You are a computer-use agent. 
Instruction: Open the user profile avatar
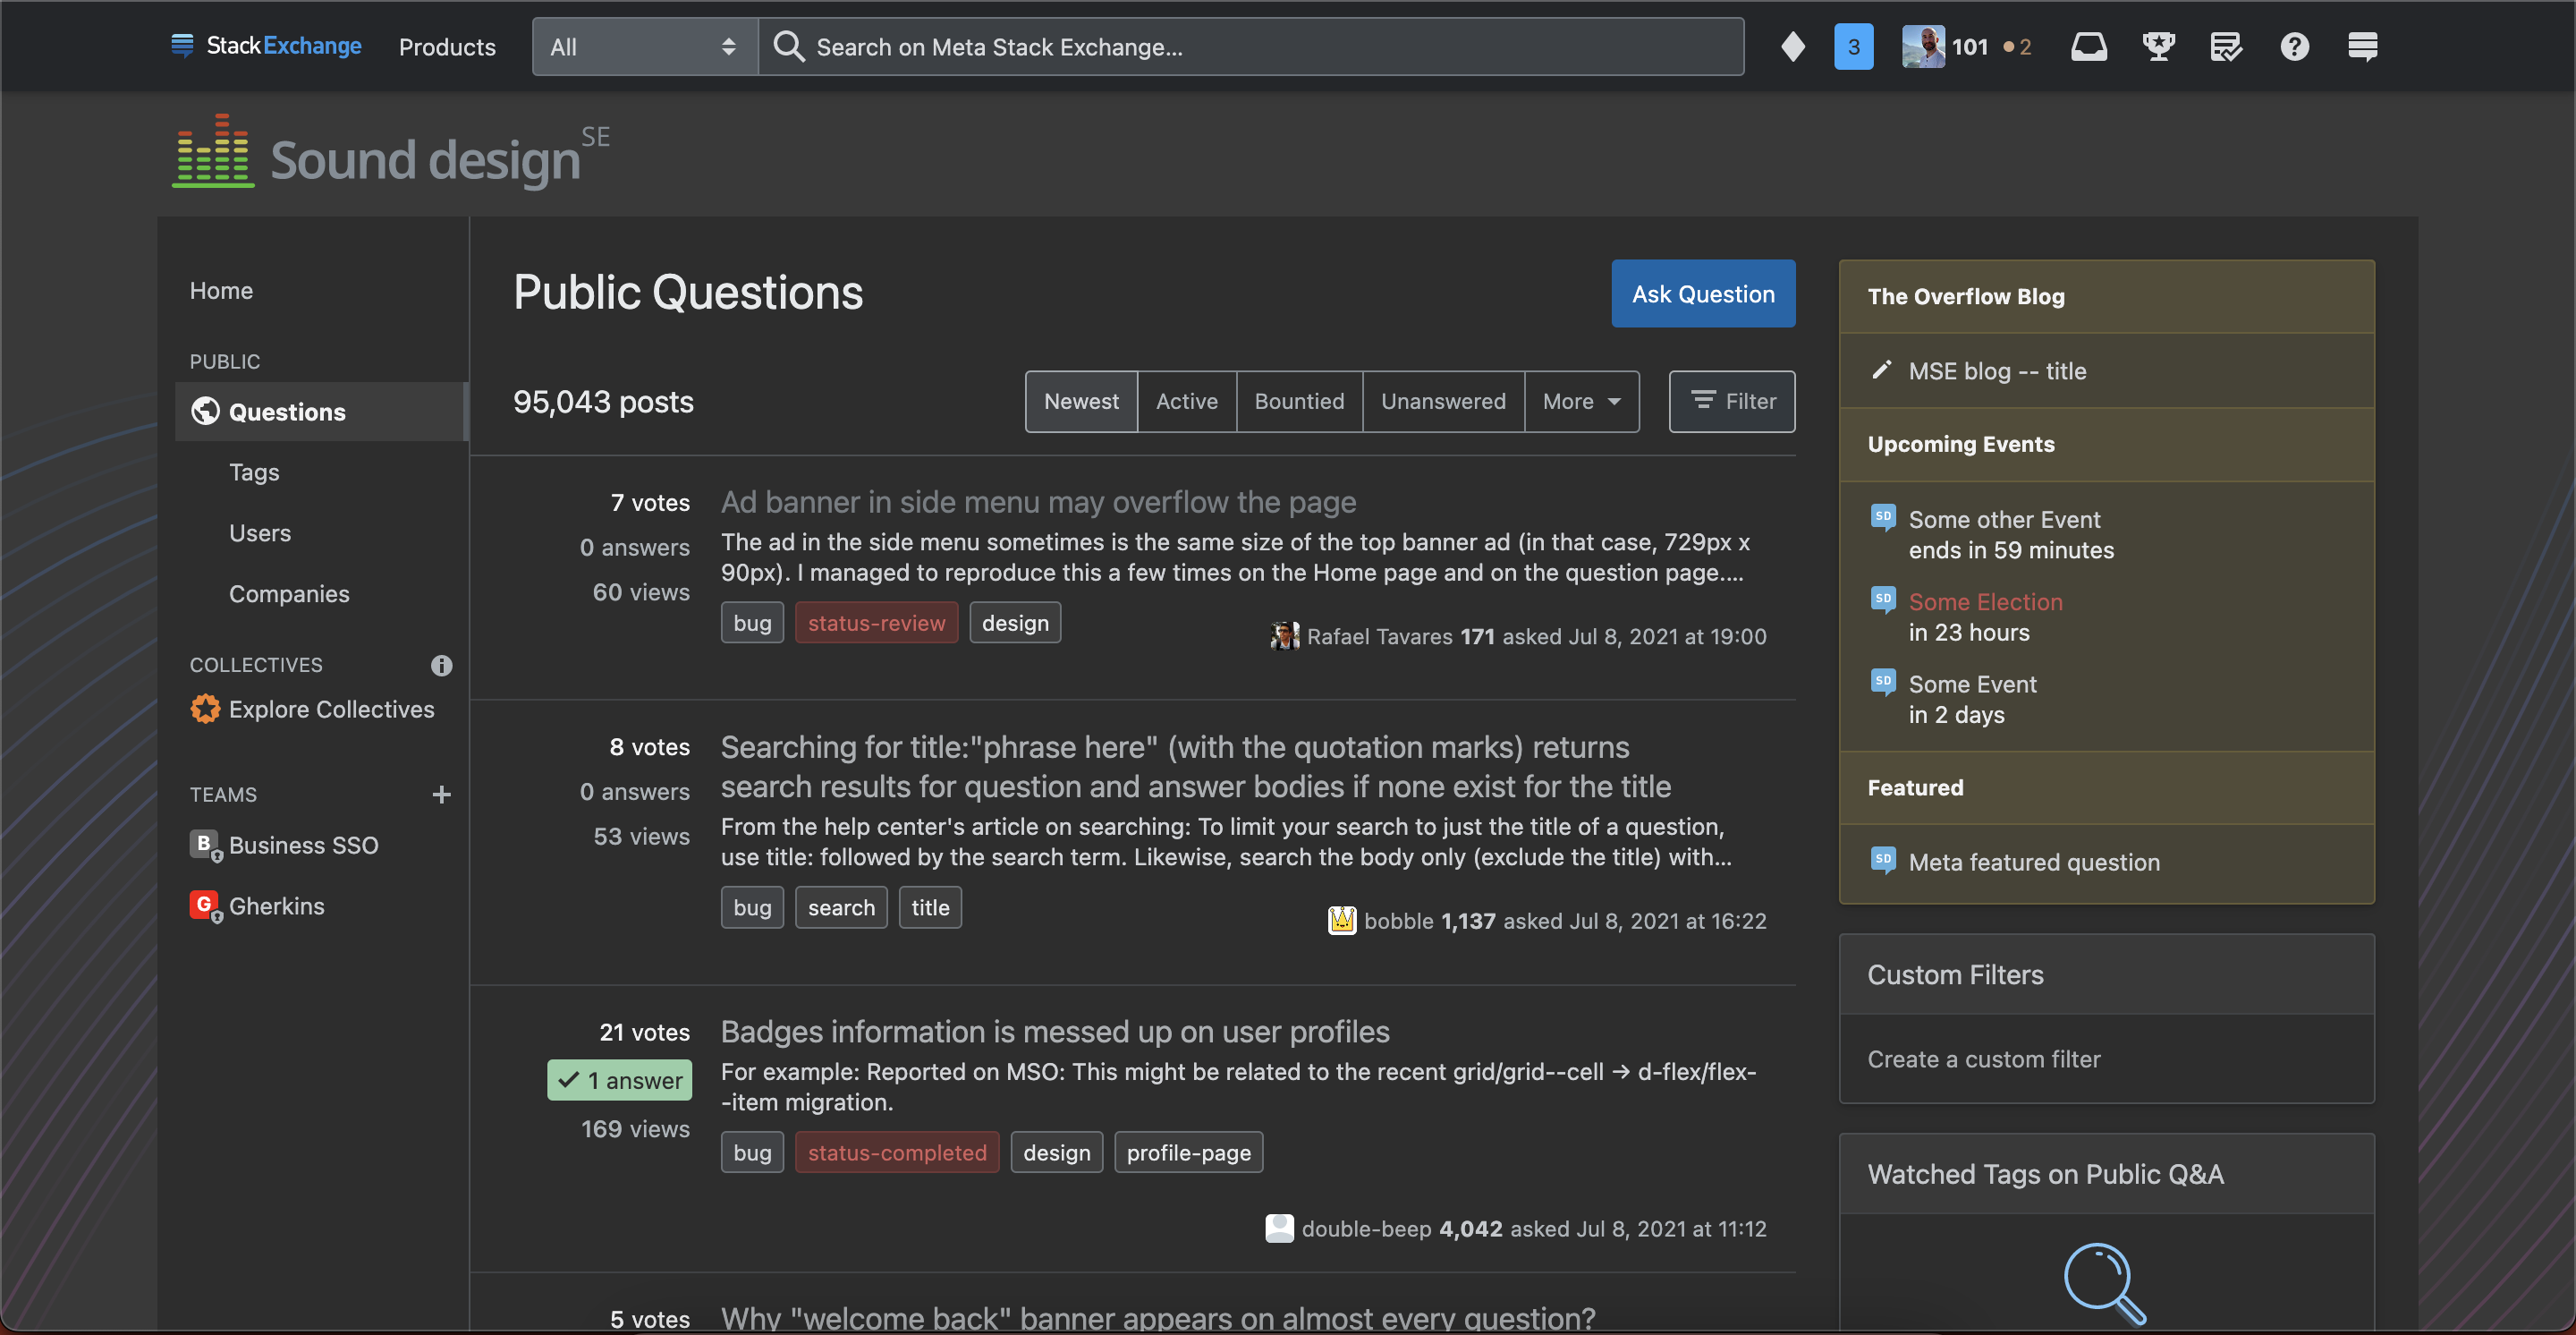coord(1923,46)
